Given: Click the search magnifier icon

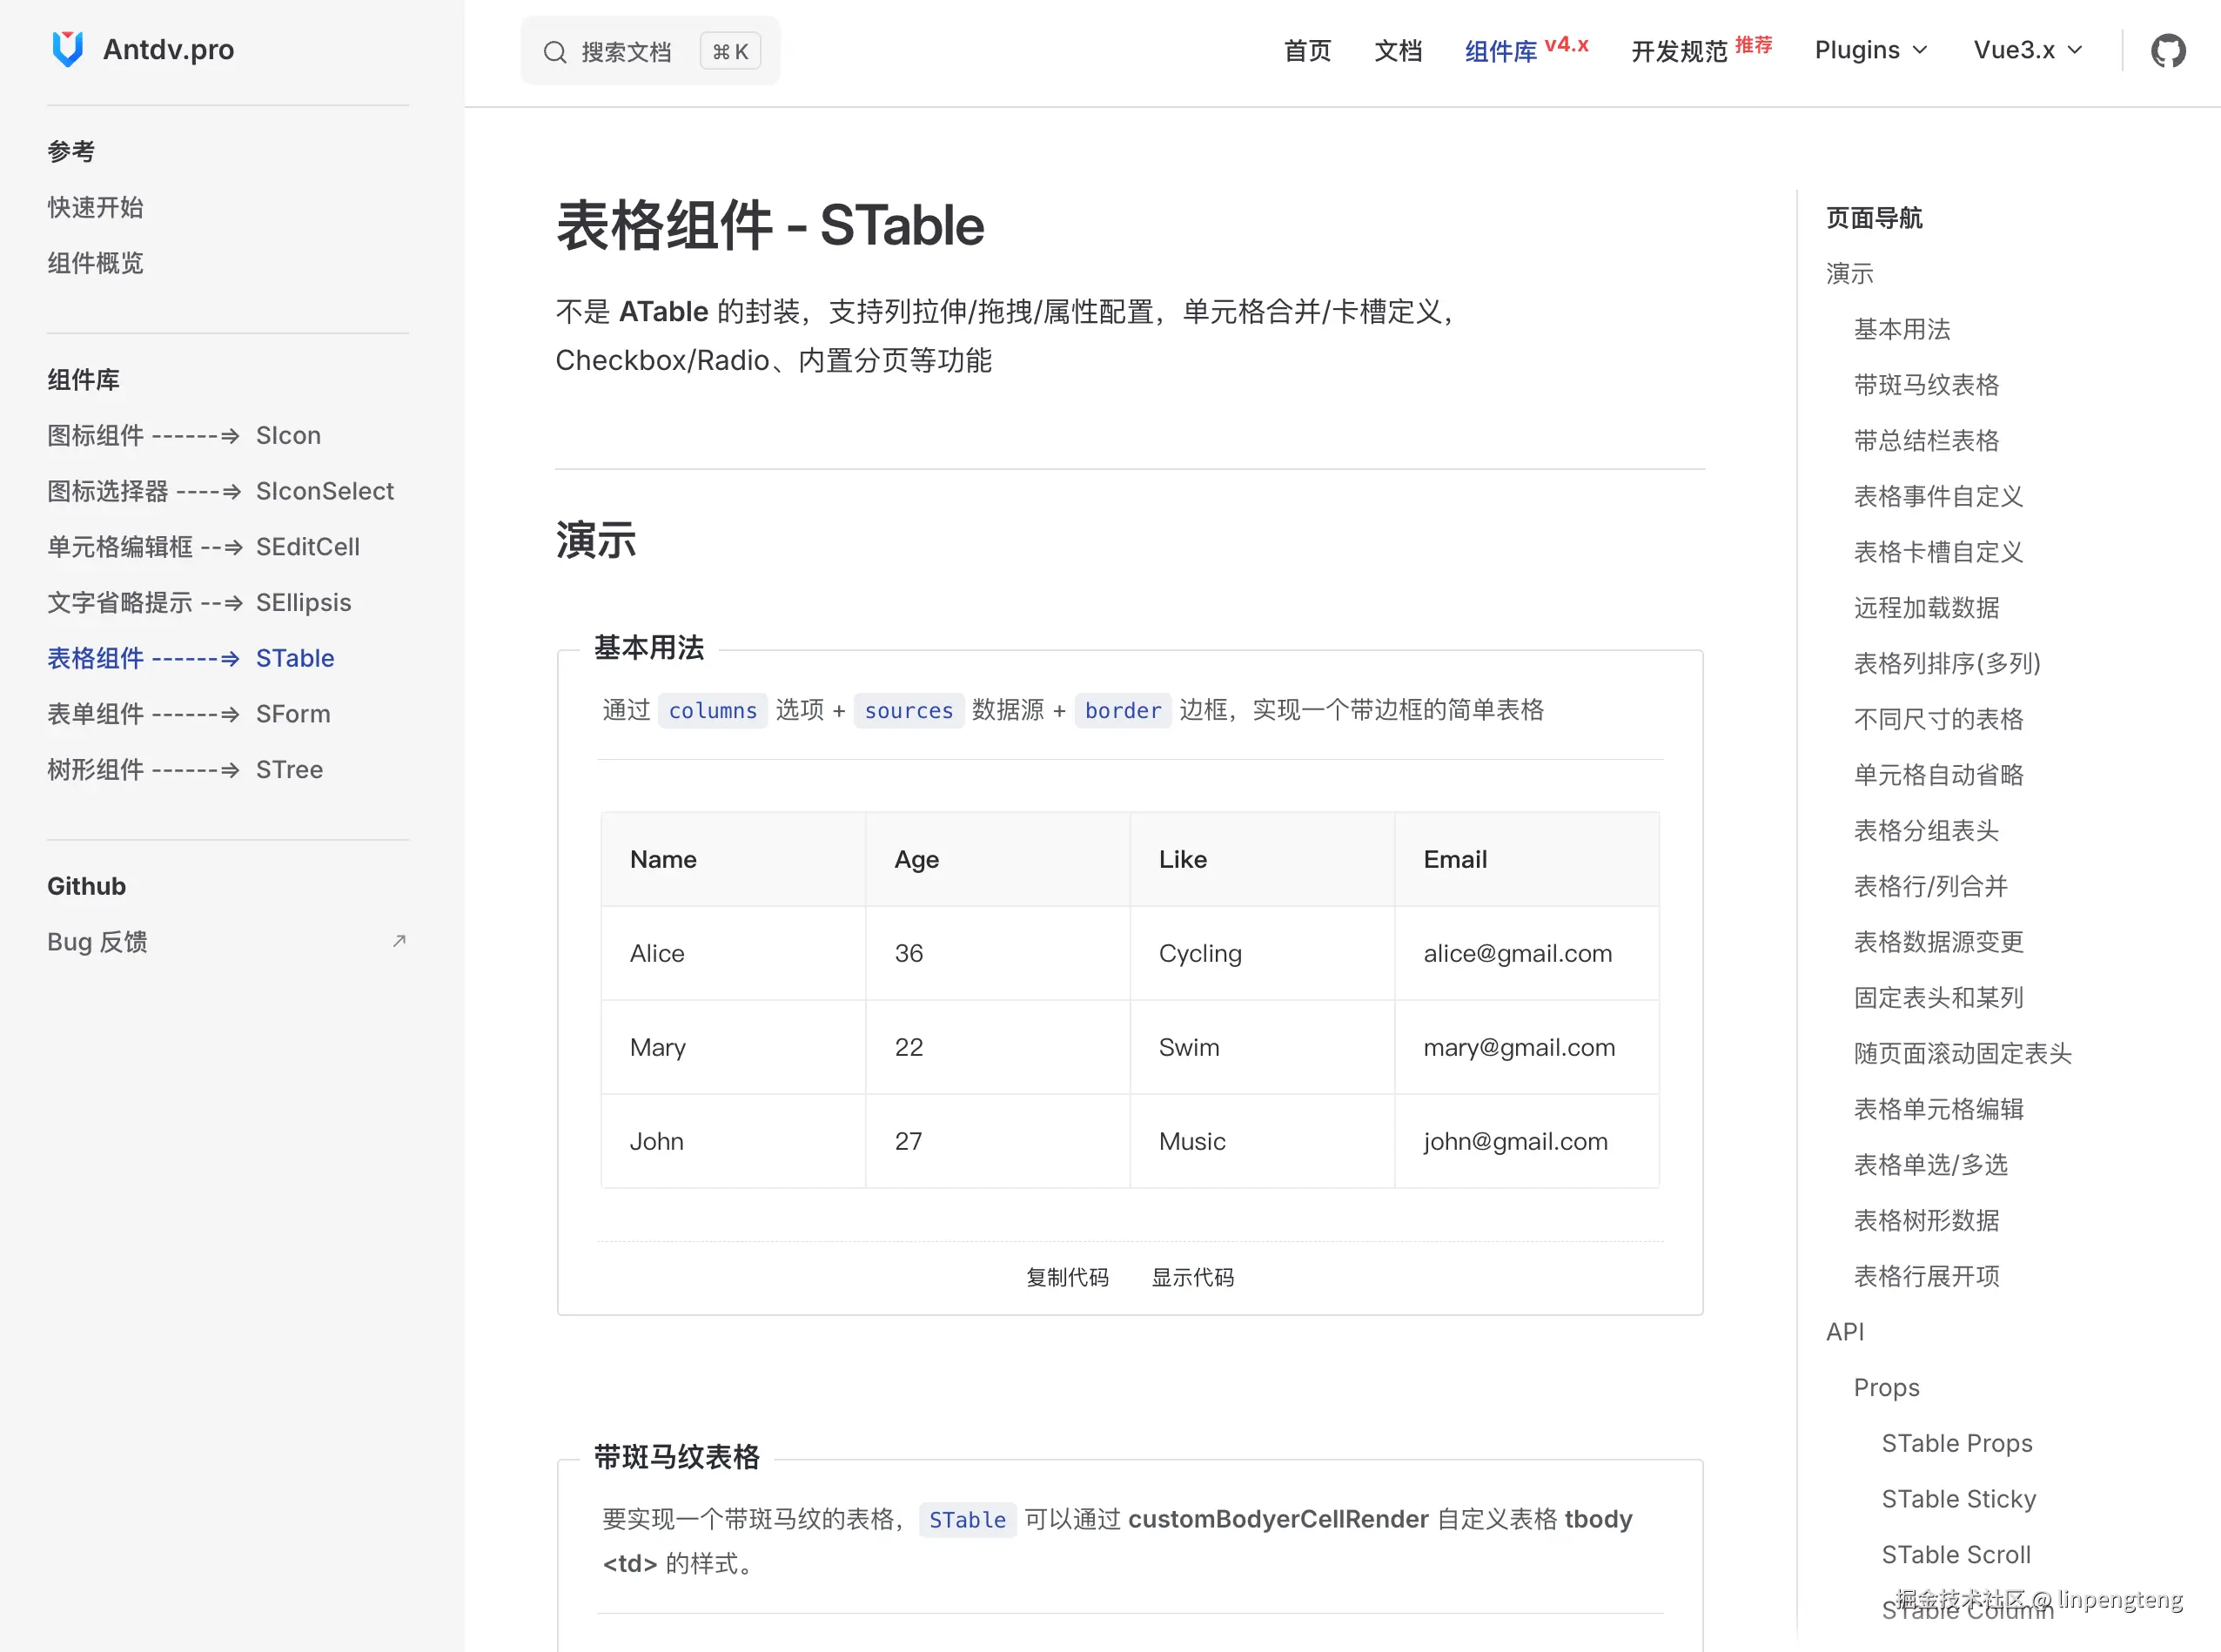Looking at the screenshot, I should point(557,51).
